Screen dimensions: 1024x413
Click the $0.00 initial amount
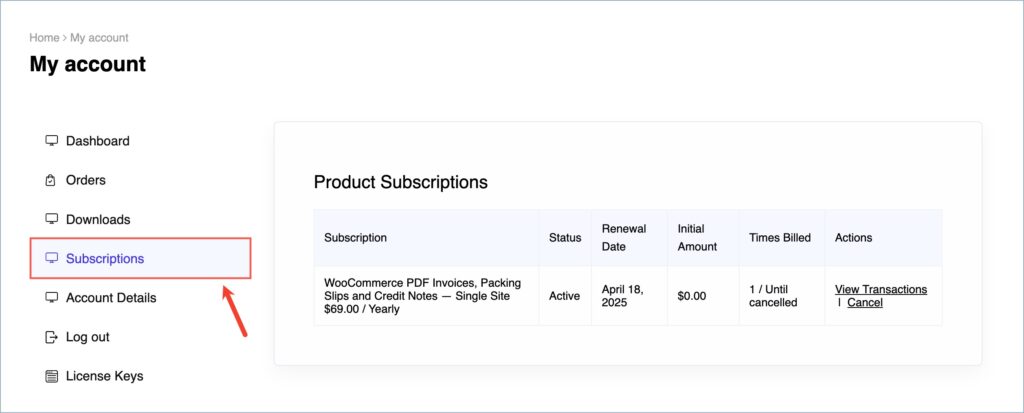coord(692,296)
